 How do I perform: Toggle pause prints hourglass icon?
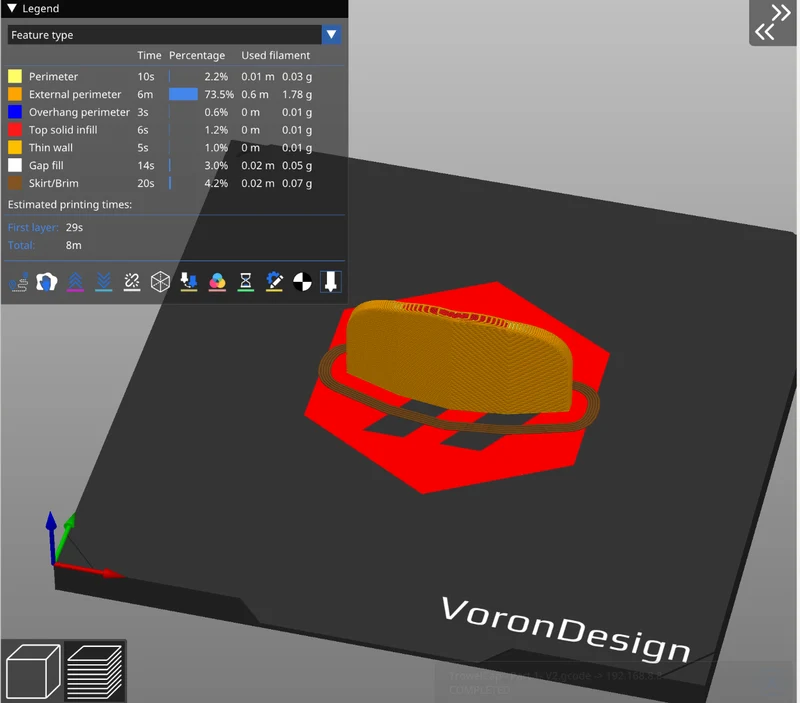click(x=246, y=282)
